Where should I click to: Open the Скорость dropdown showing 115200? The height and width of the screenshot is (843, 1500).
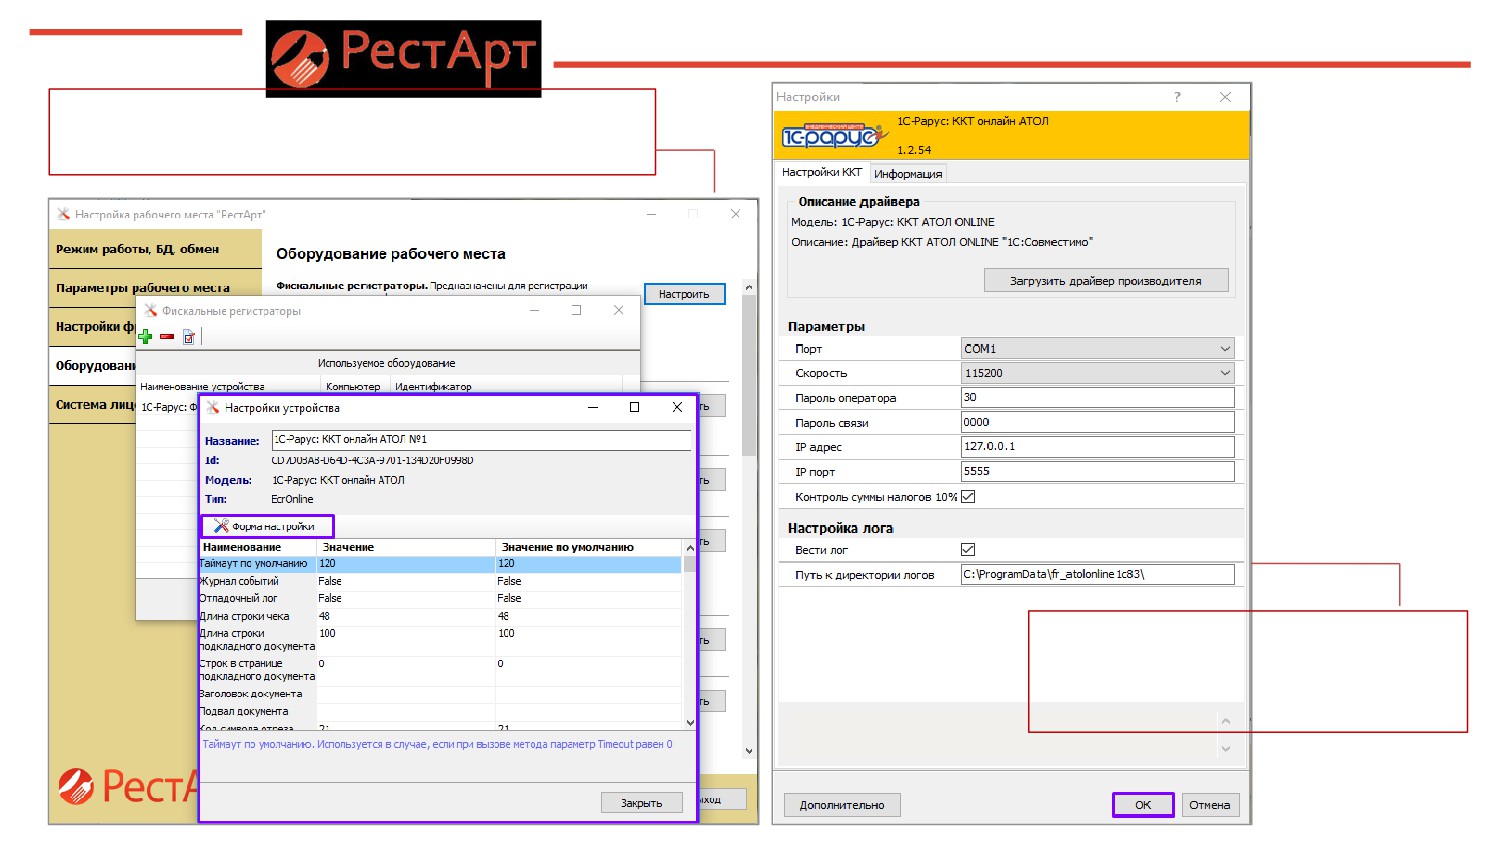pyautogui.click(x=1097, y=373)
